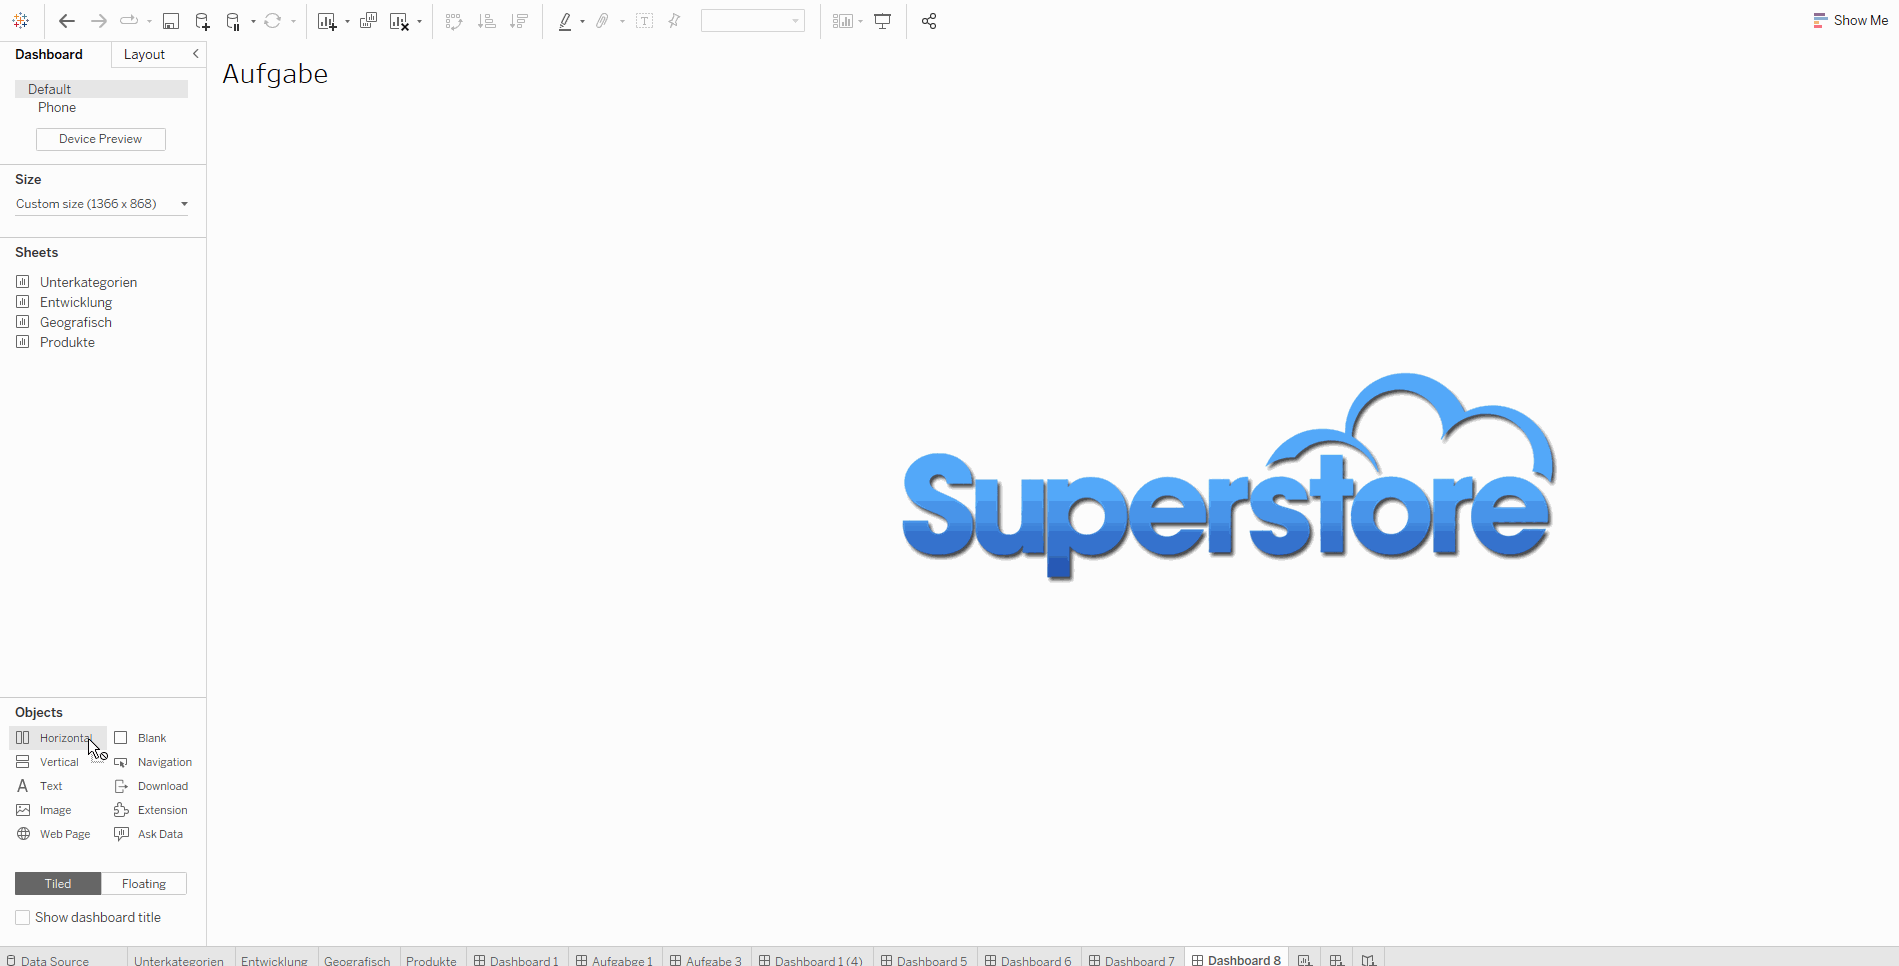
Task: Select the Phone device layout
Action: point(57,108)
